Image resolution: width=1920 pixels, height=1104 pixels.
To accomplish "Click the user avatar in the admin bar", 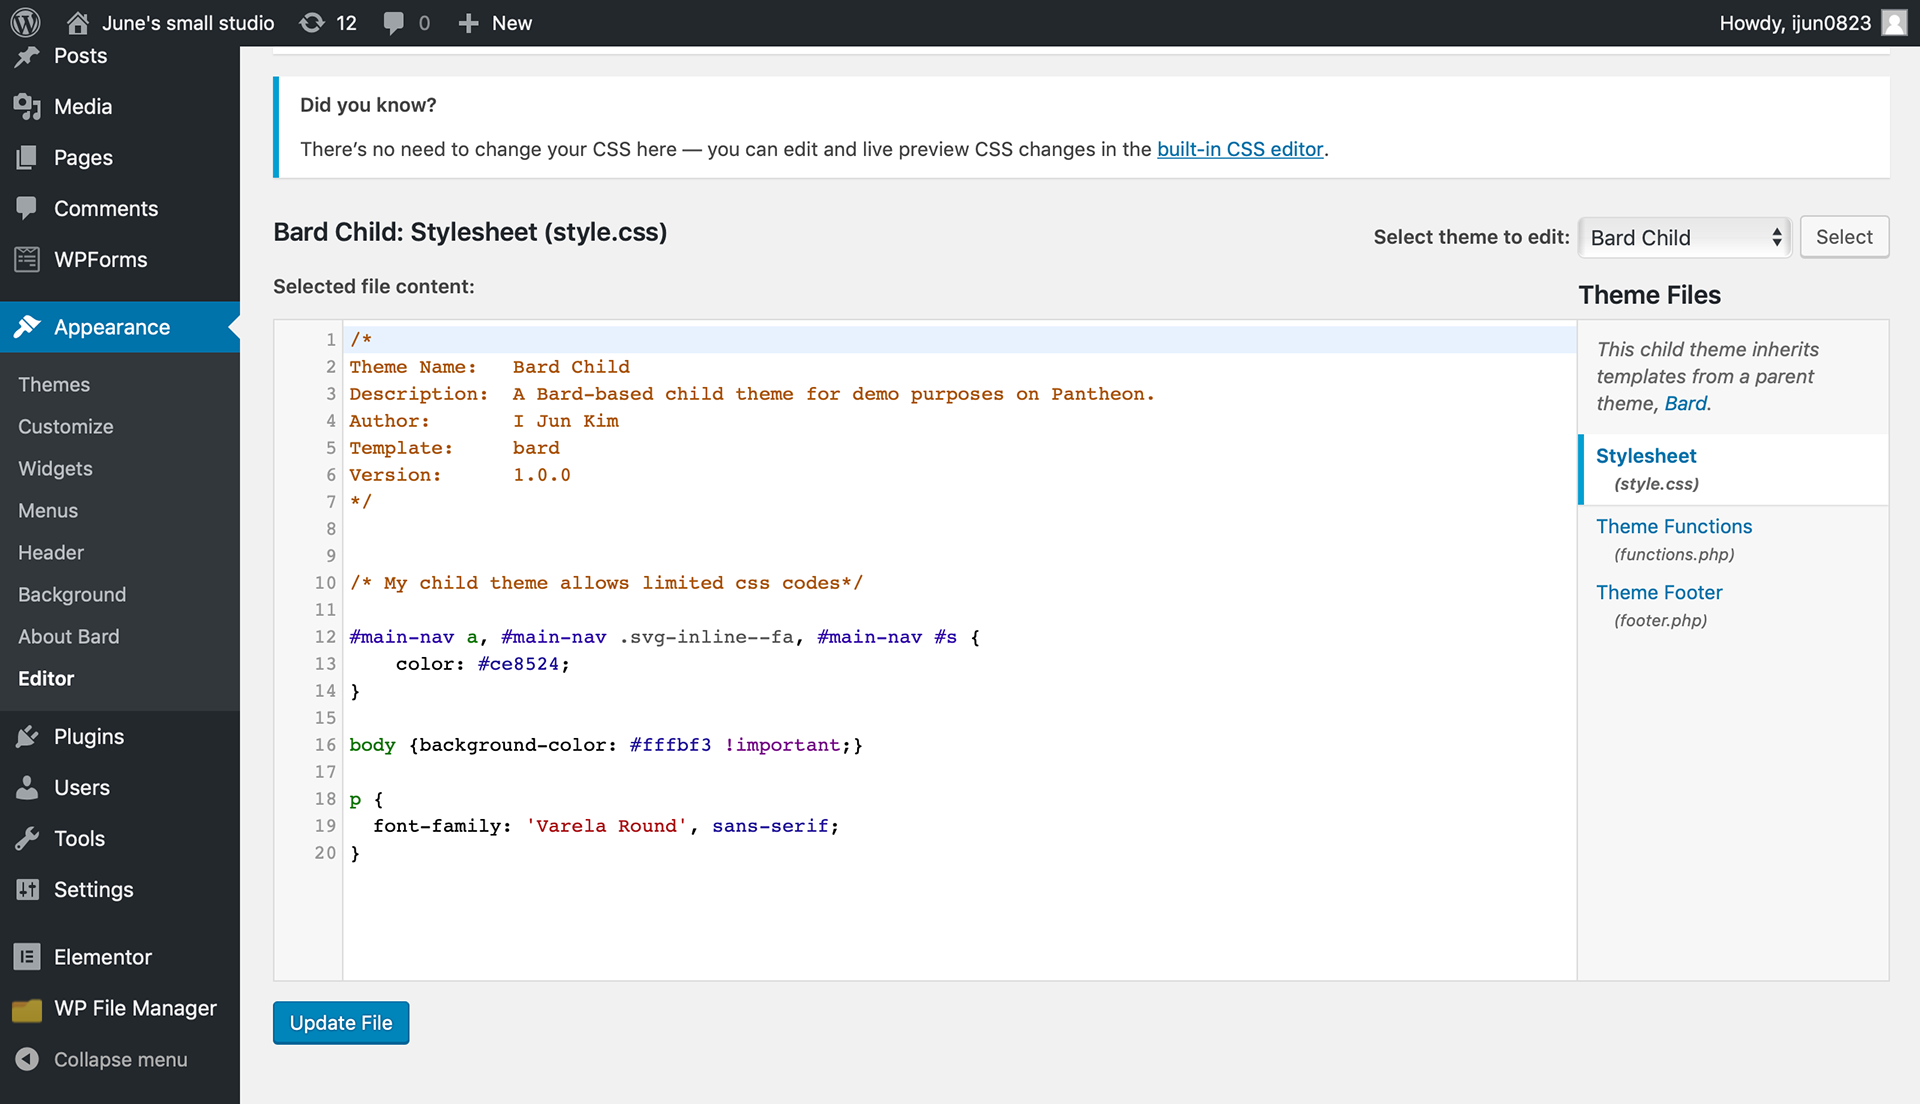I will point(1894,22).
